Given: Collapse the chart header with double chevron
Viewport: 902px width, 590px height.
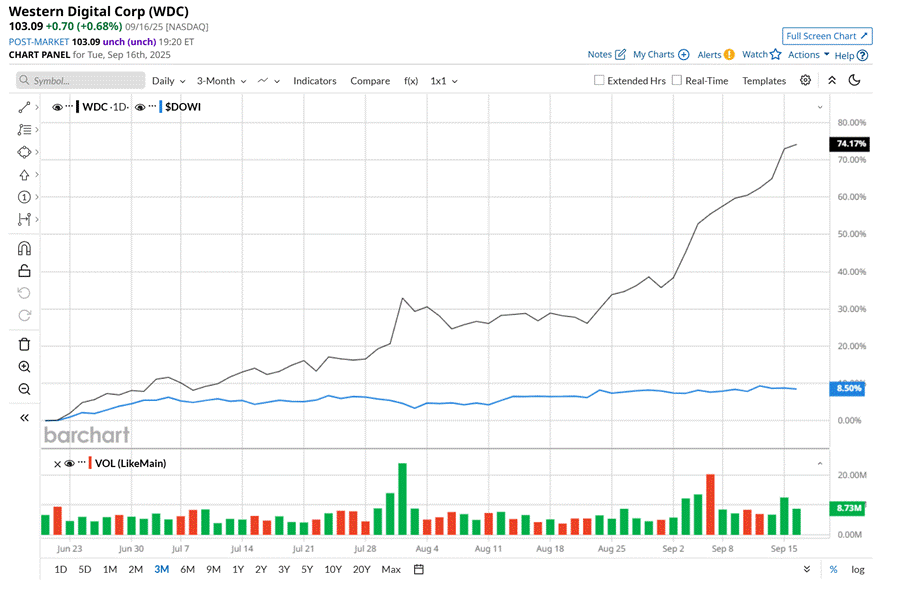Looking at the screenshot, I should click(832, 81).
